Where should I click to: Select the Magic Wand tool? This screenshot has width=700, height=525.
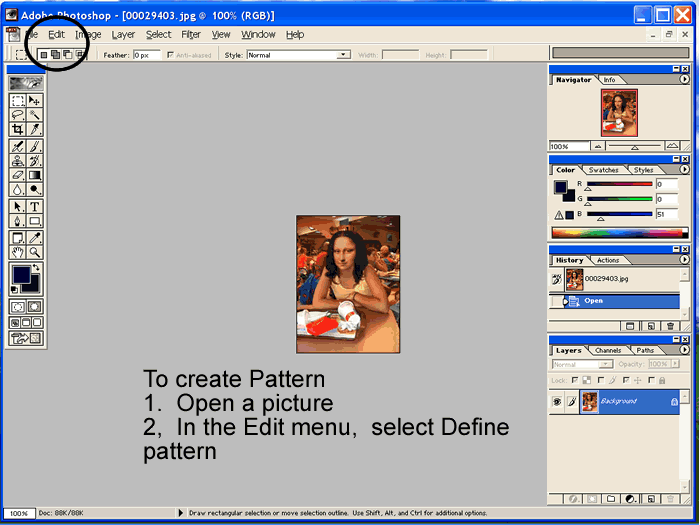coord(34,115)
